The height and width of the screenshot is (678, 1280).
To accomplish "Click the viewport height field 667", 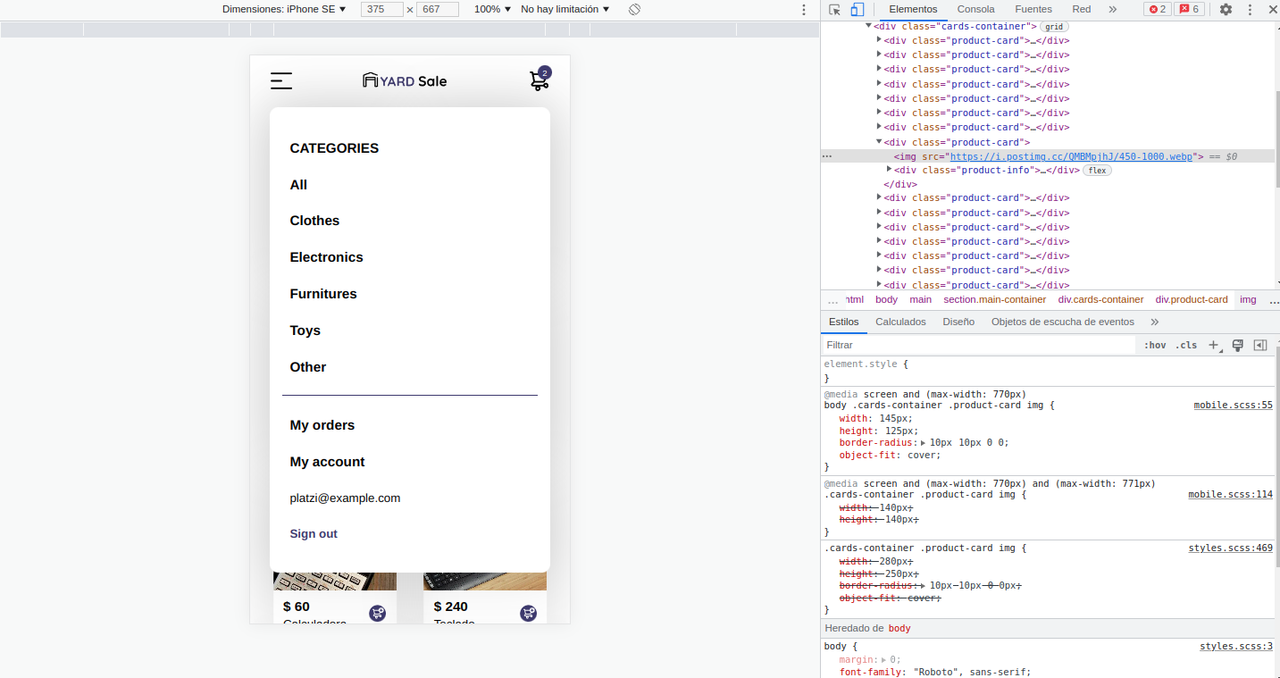I will click(x=437, y=9).
